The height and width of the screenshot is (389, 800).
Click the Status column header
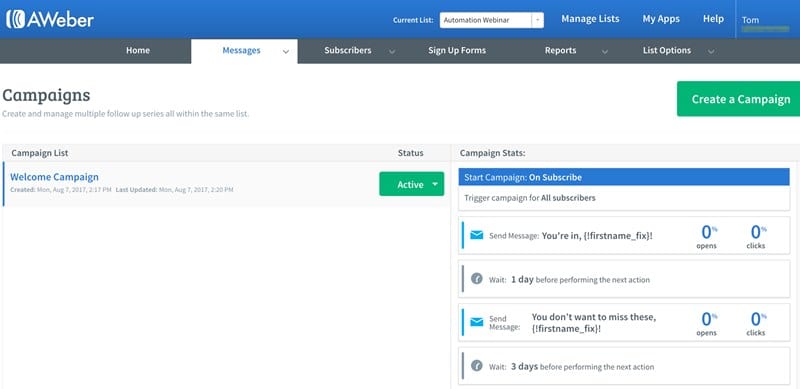coord(411,153)
